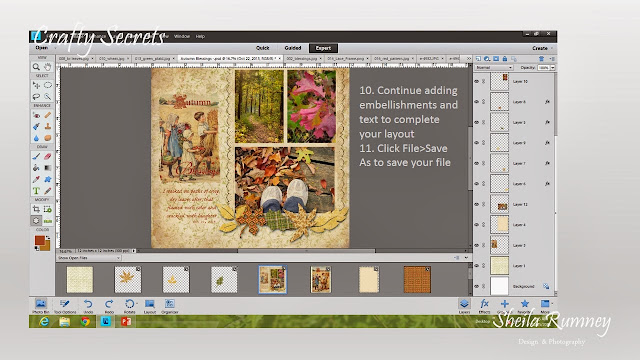Toggle visibility of Layer 12
Image resolution: width=640 pixels, height=360 pixels.
476,204
